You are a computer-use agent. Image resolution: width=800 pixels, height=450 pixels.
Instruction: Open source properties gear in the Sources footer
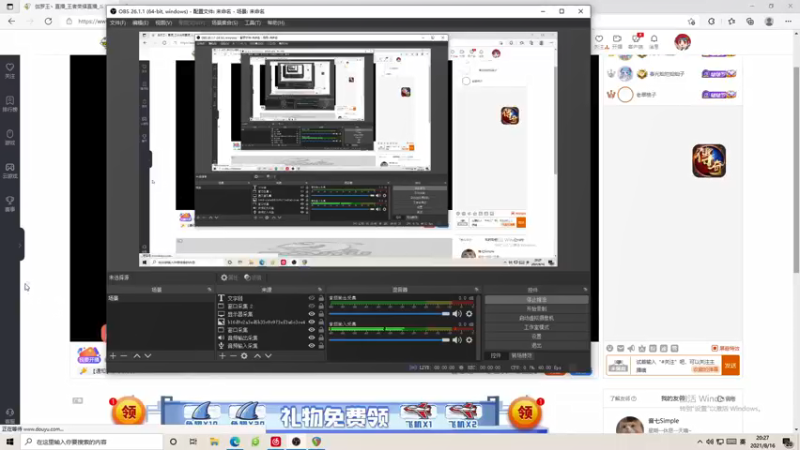pos(244,356)
